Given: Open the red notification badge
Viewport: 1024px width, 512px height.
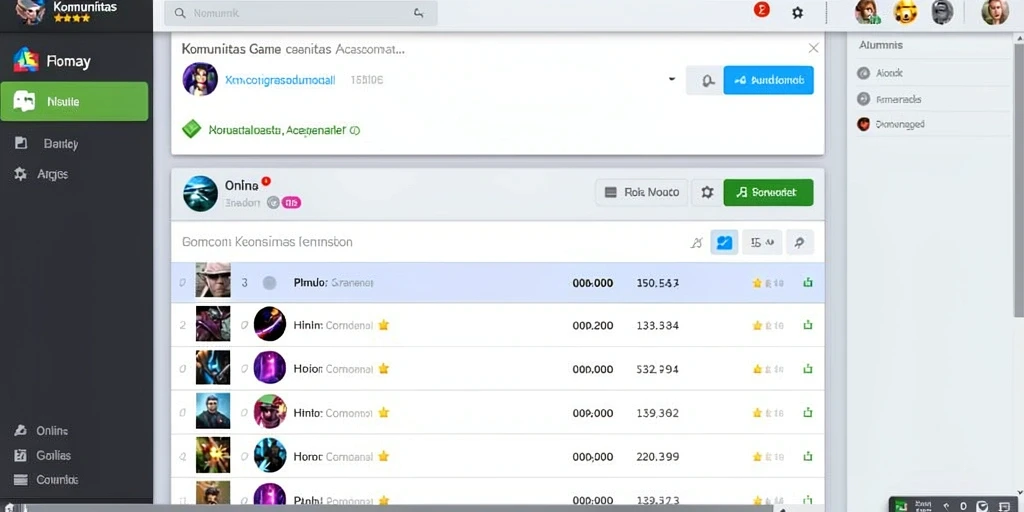Looking at the screenshot, I should pos(761,10).
